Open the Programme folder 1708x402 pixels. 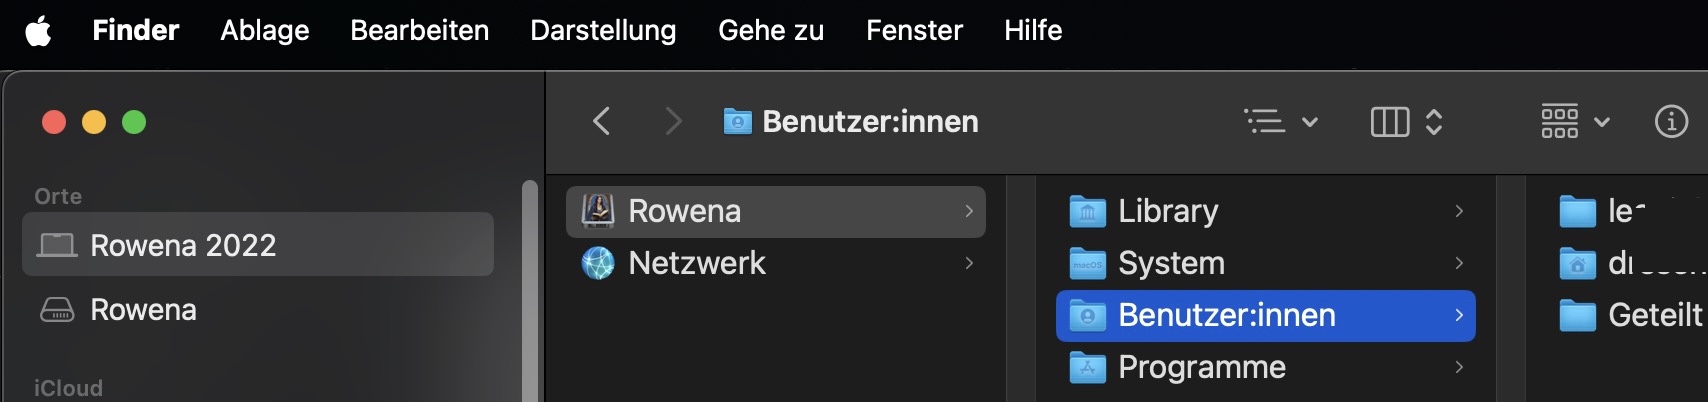[1201, 367]
